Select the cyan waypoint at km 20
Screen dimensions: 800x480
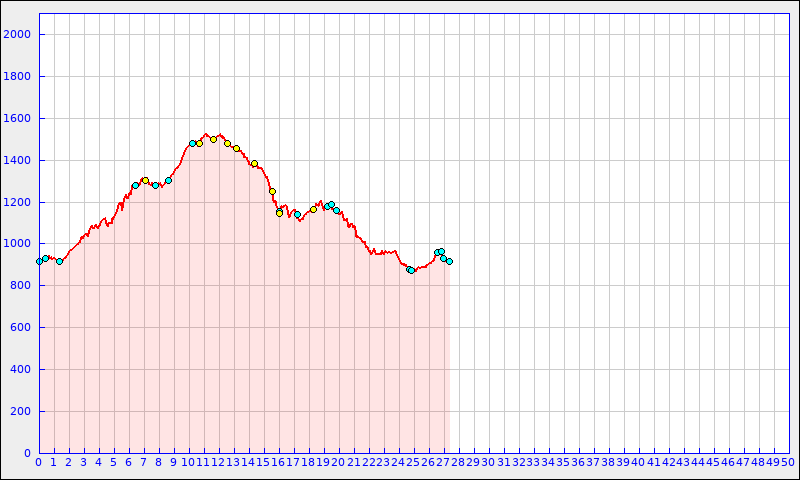[336, 210]
